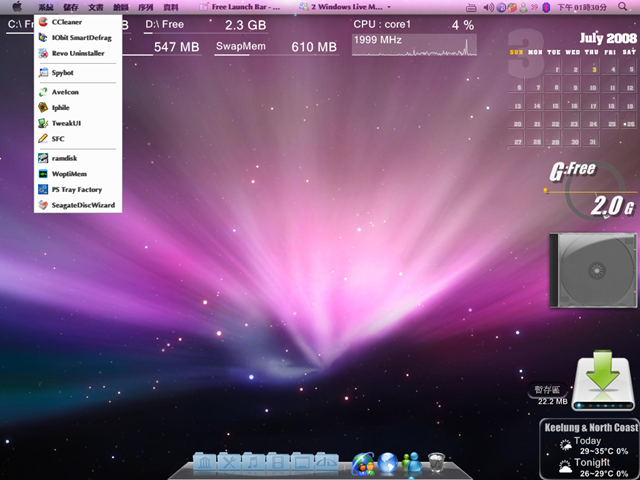Select July 3 in the calendar
Screen dimensions: 640x480
[x=593, y=68]
